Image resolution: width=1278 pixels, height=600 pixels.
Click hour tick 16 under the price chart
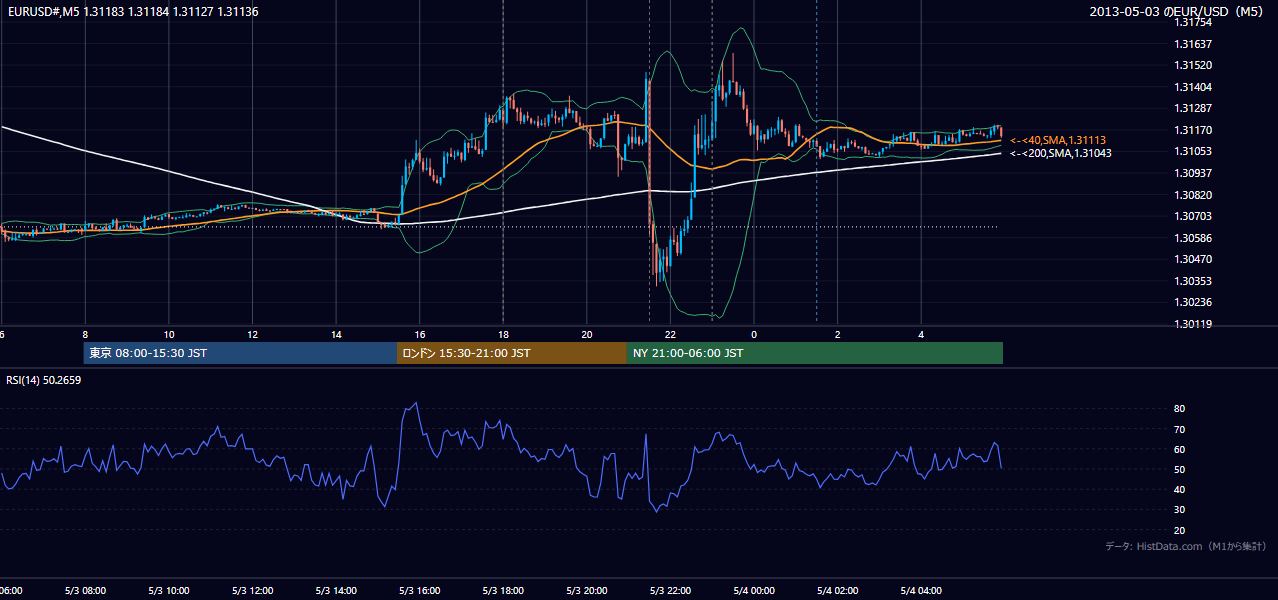[419, 334]
